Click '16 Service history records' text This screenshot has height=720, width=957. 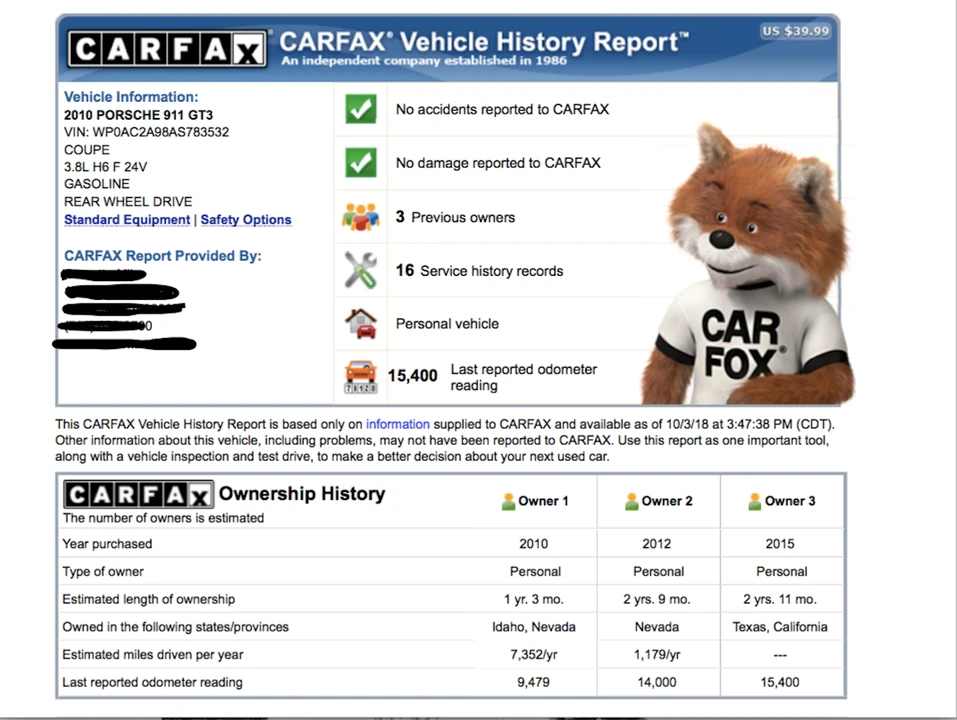point(479,271)
